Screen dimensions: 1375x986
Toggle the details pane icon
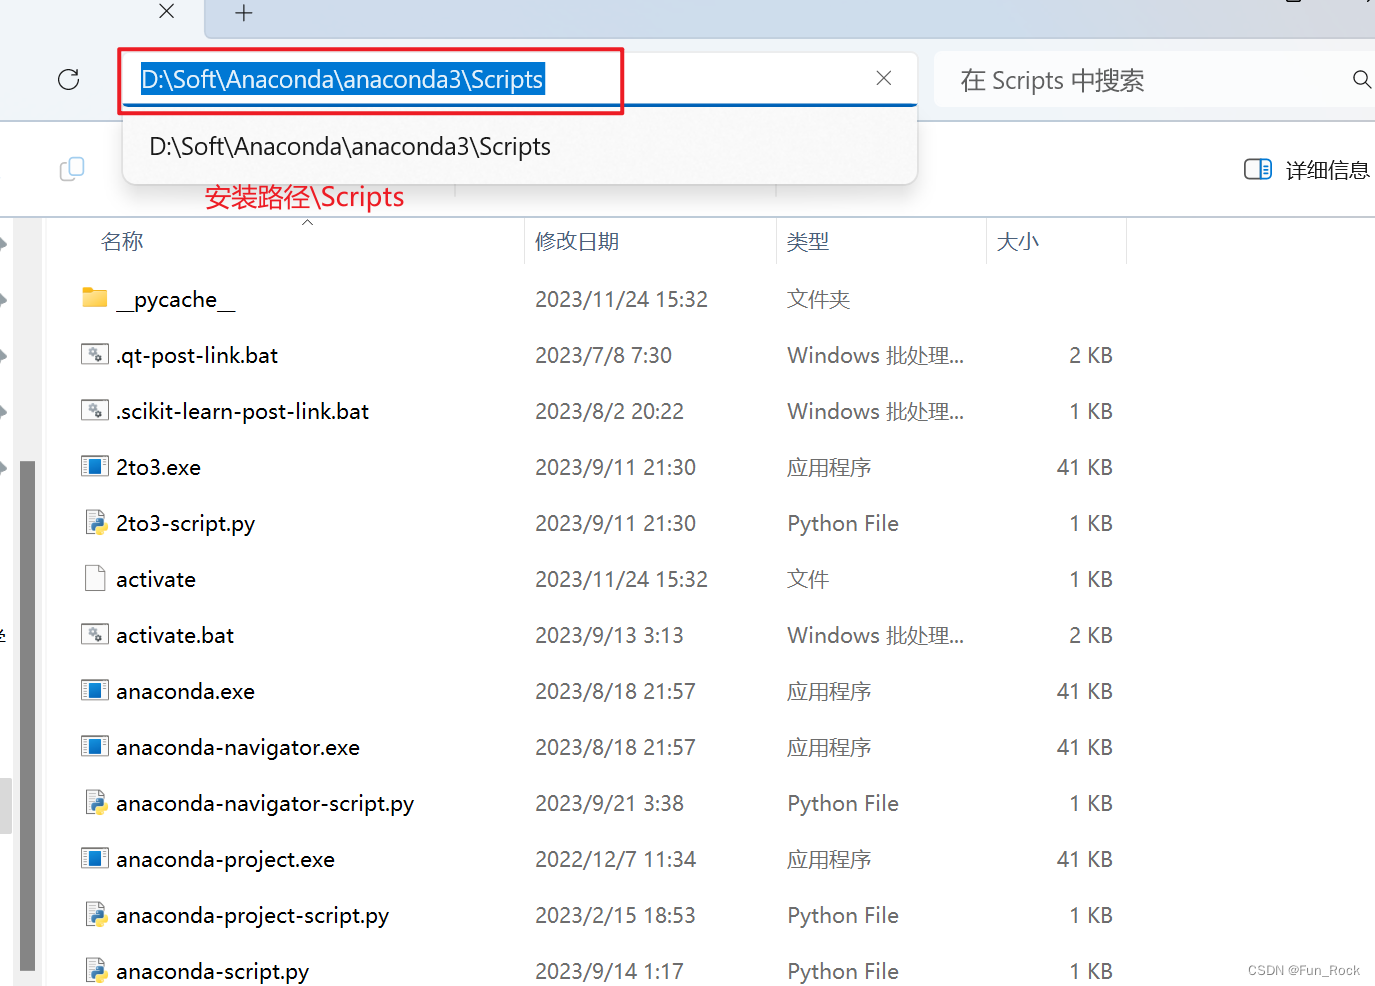coord(1257,169)
